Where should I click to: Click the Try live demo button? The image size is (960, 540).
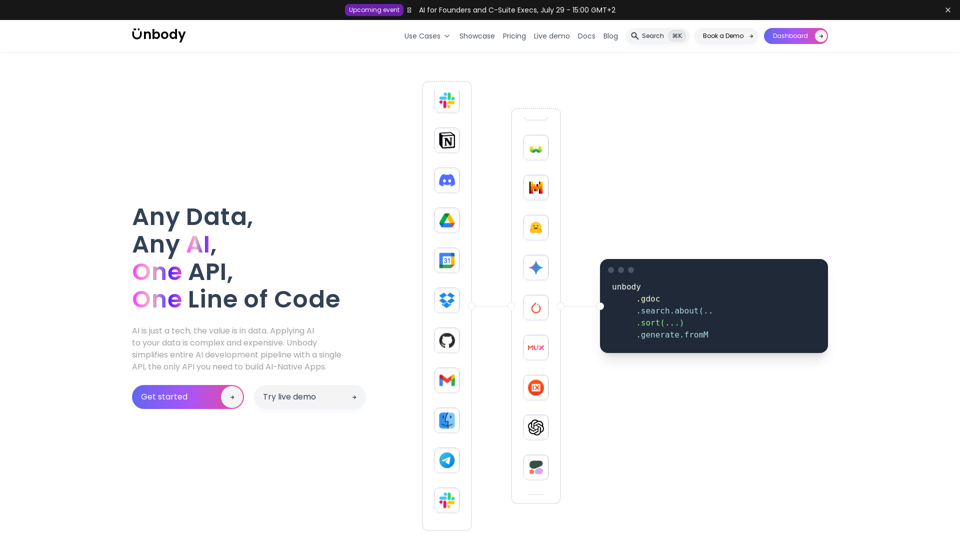tap(310, 397)
